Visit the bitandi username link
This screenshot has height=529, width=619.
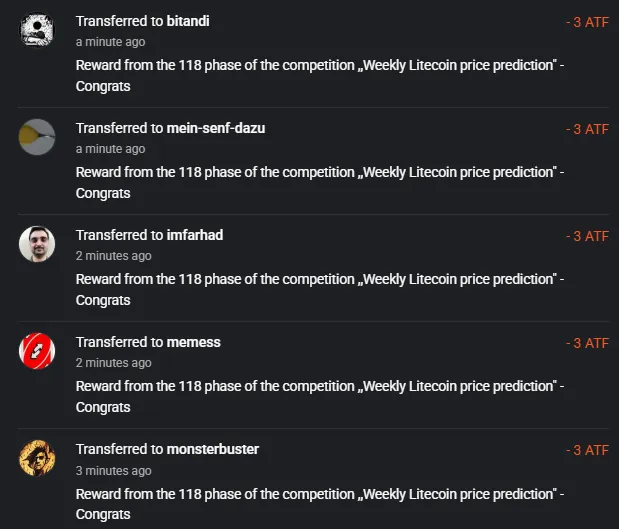click(x=188, y=21)
